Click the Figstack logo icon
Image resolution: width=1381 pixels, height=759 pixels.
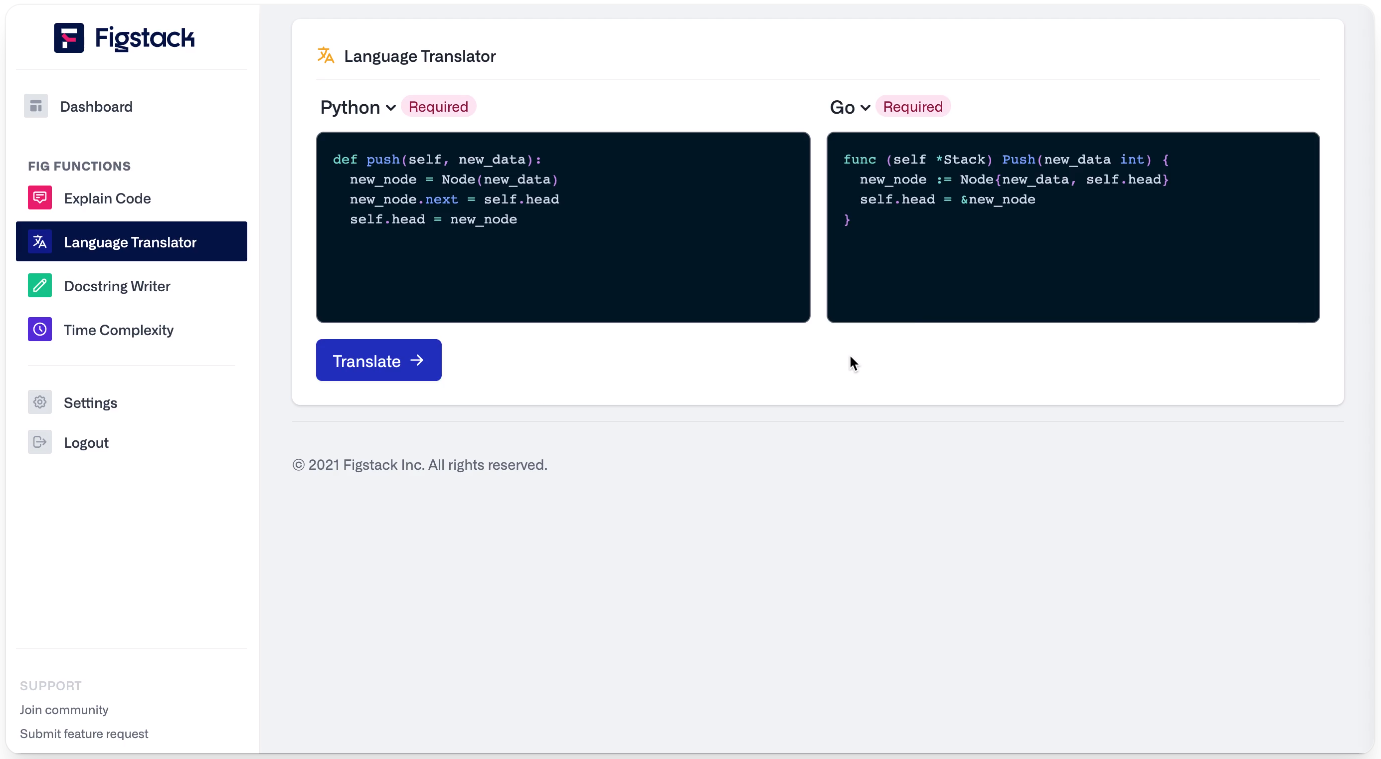[69, 38]
